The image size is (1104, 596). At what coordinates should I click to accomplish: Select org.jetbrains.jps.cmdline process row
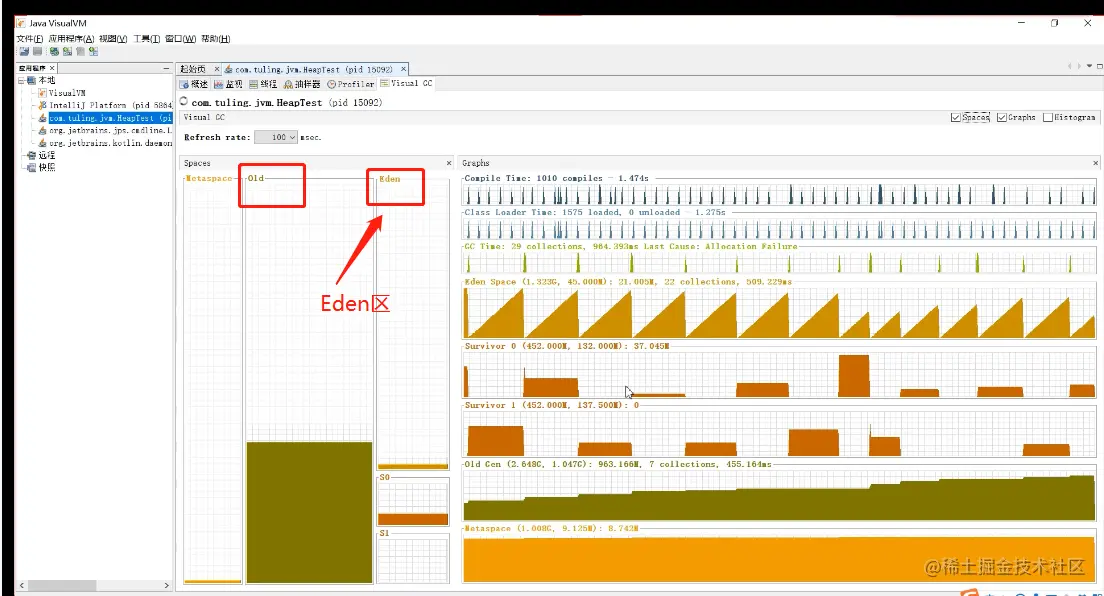(111, 130)
